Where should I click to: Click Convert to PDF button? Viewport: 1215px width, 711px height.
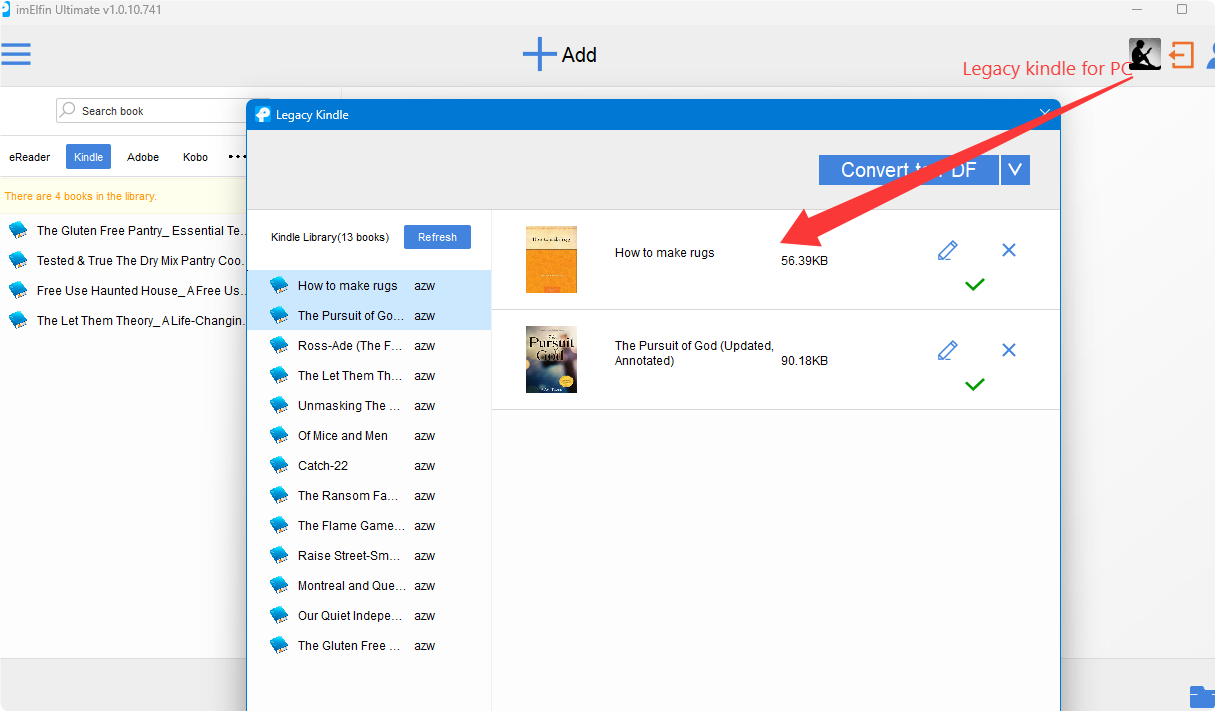point(908,170)
